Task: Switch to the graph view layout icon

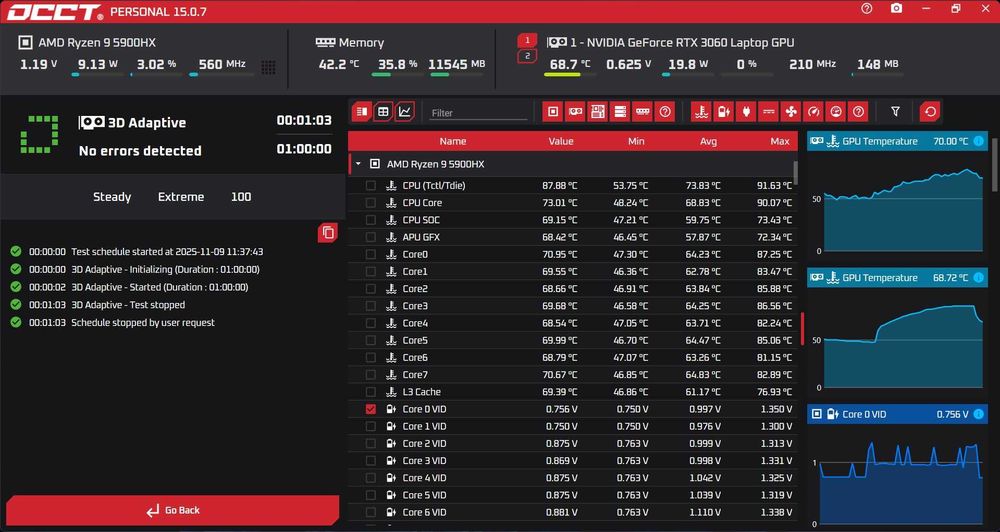Action: pyautogui.click(x=405, y=112)
